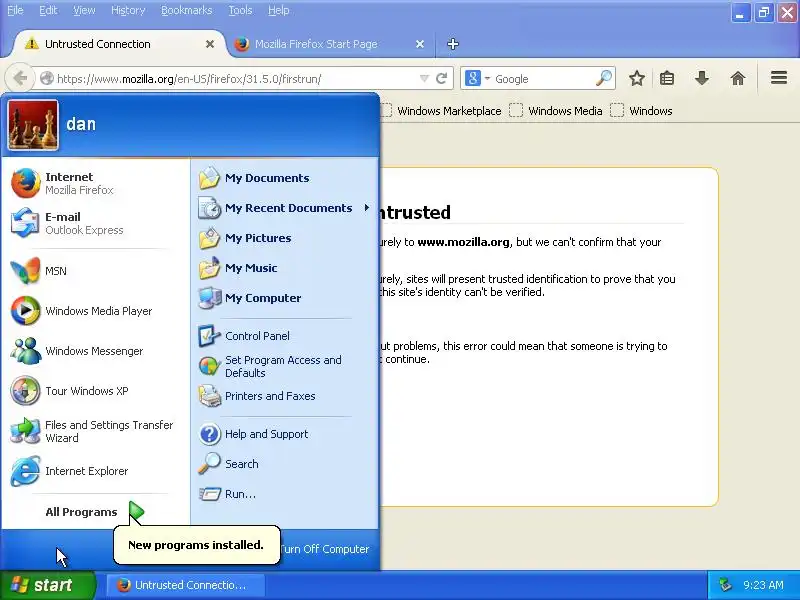This screenshot has height=600, width=800.
Task: Launch Internet Explorer
Action: (x=96, y=471)
